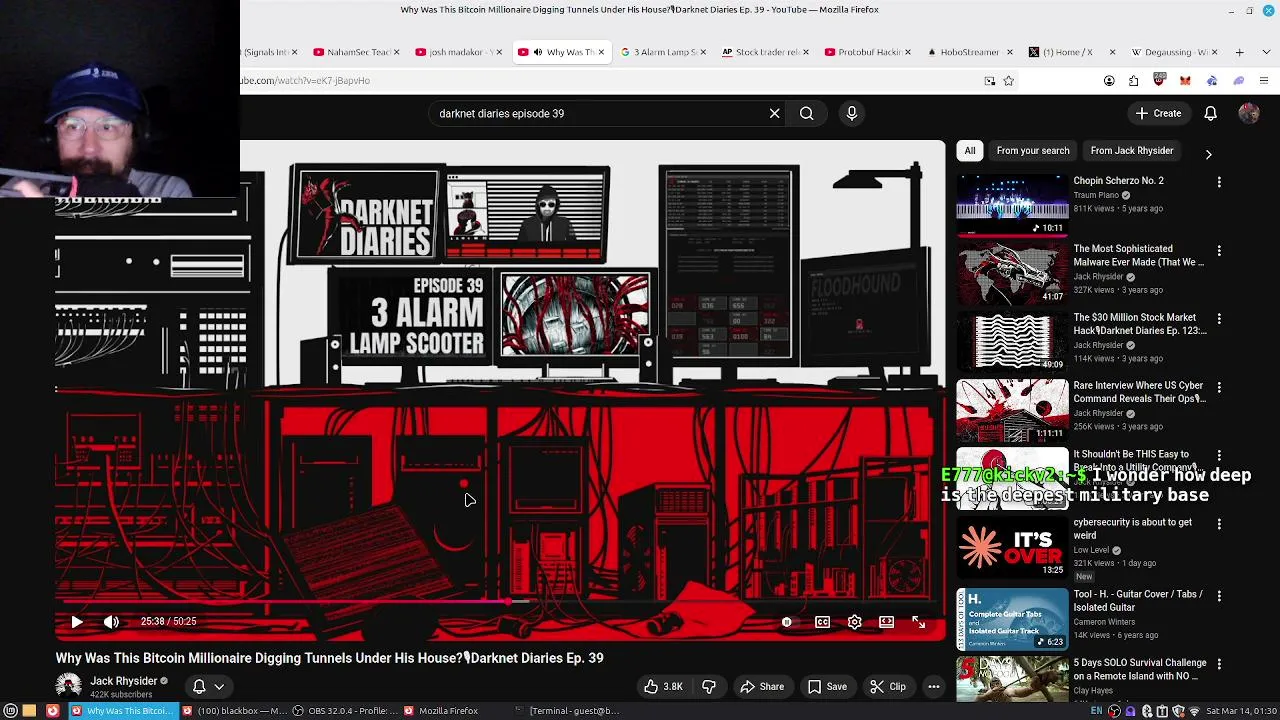Viewport: 1280px width, 720px height.
Task: Bookmark this page with star icon
Action: pyautogui.click(x=1008, y=81)
